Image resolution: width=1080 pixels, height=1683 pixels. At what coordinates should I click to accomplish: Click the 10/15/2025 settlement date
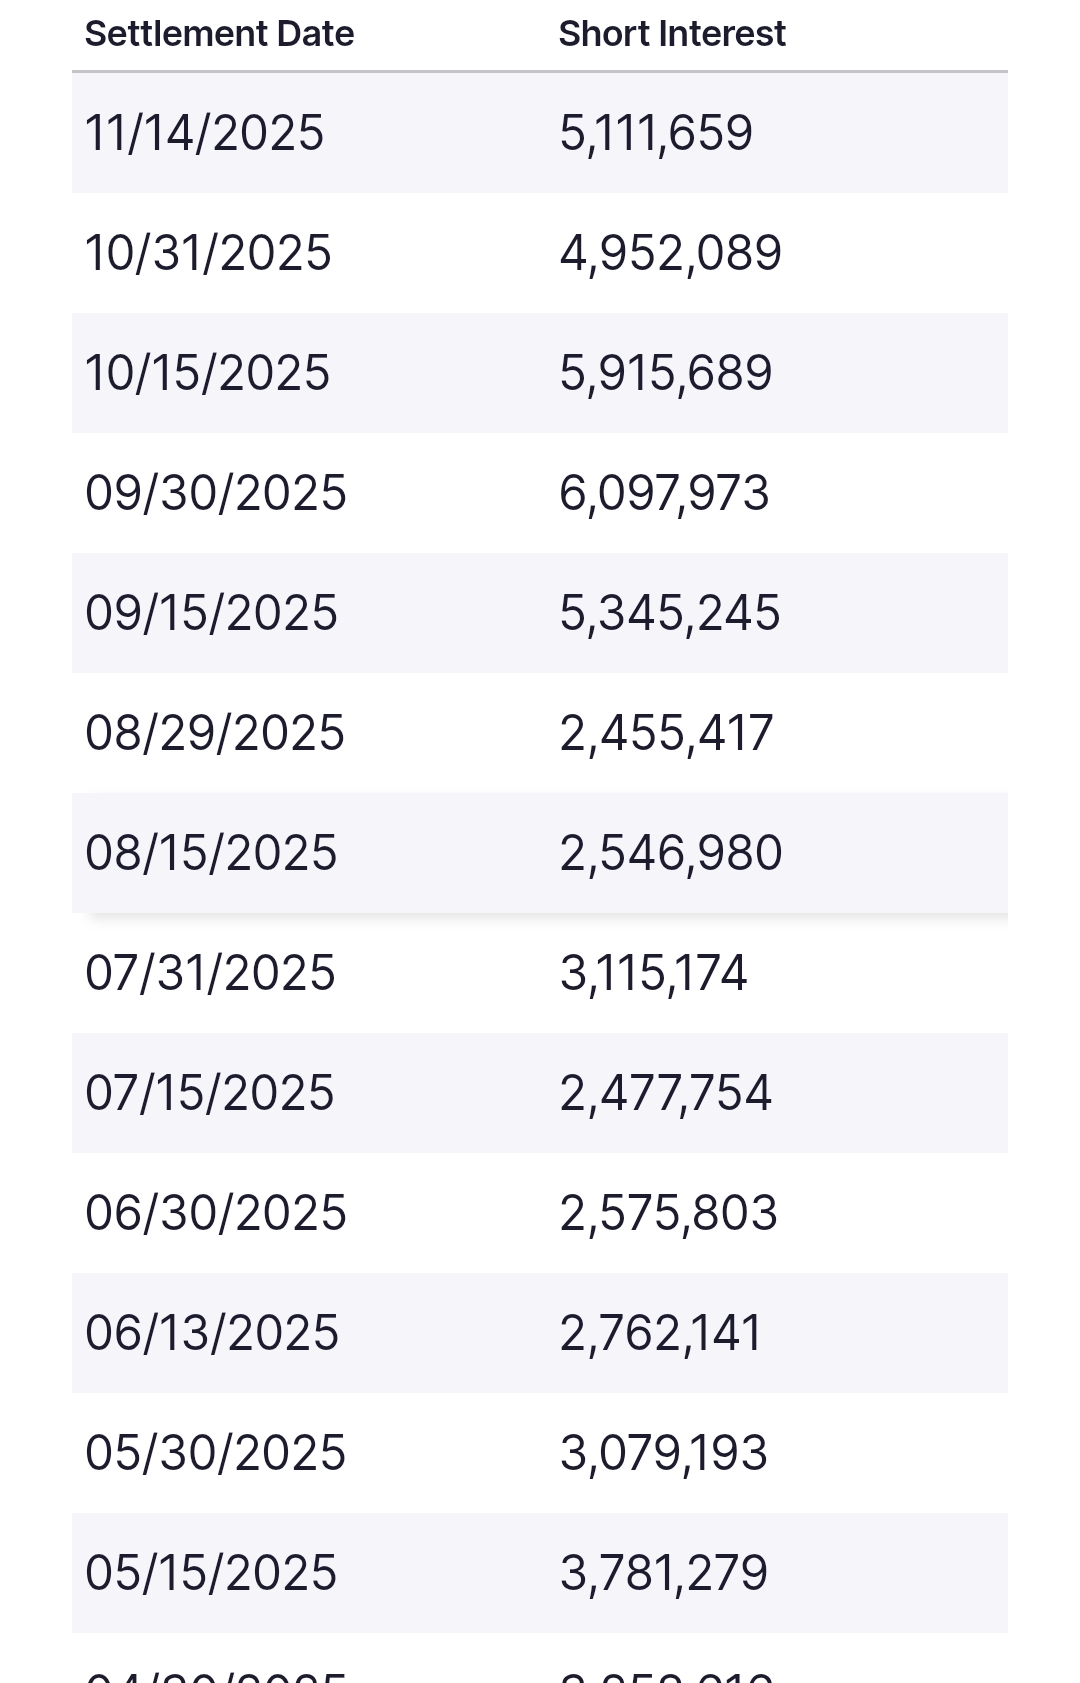[207, 373]
